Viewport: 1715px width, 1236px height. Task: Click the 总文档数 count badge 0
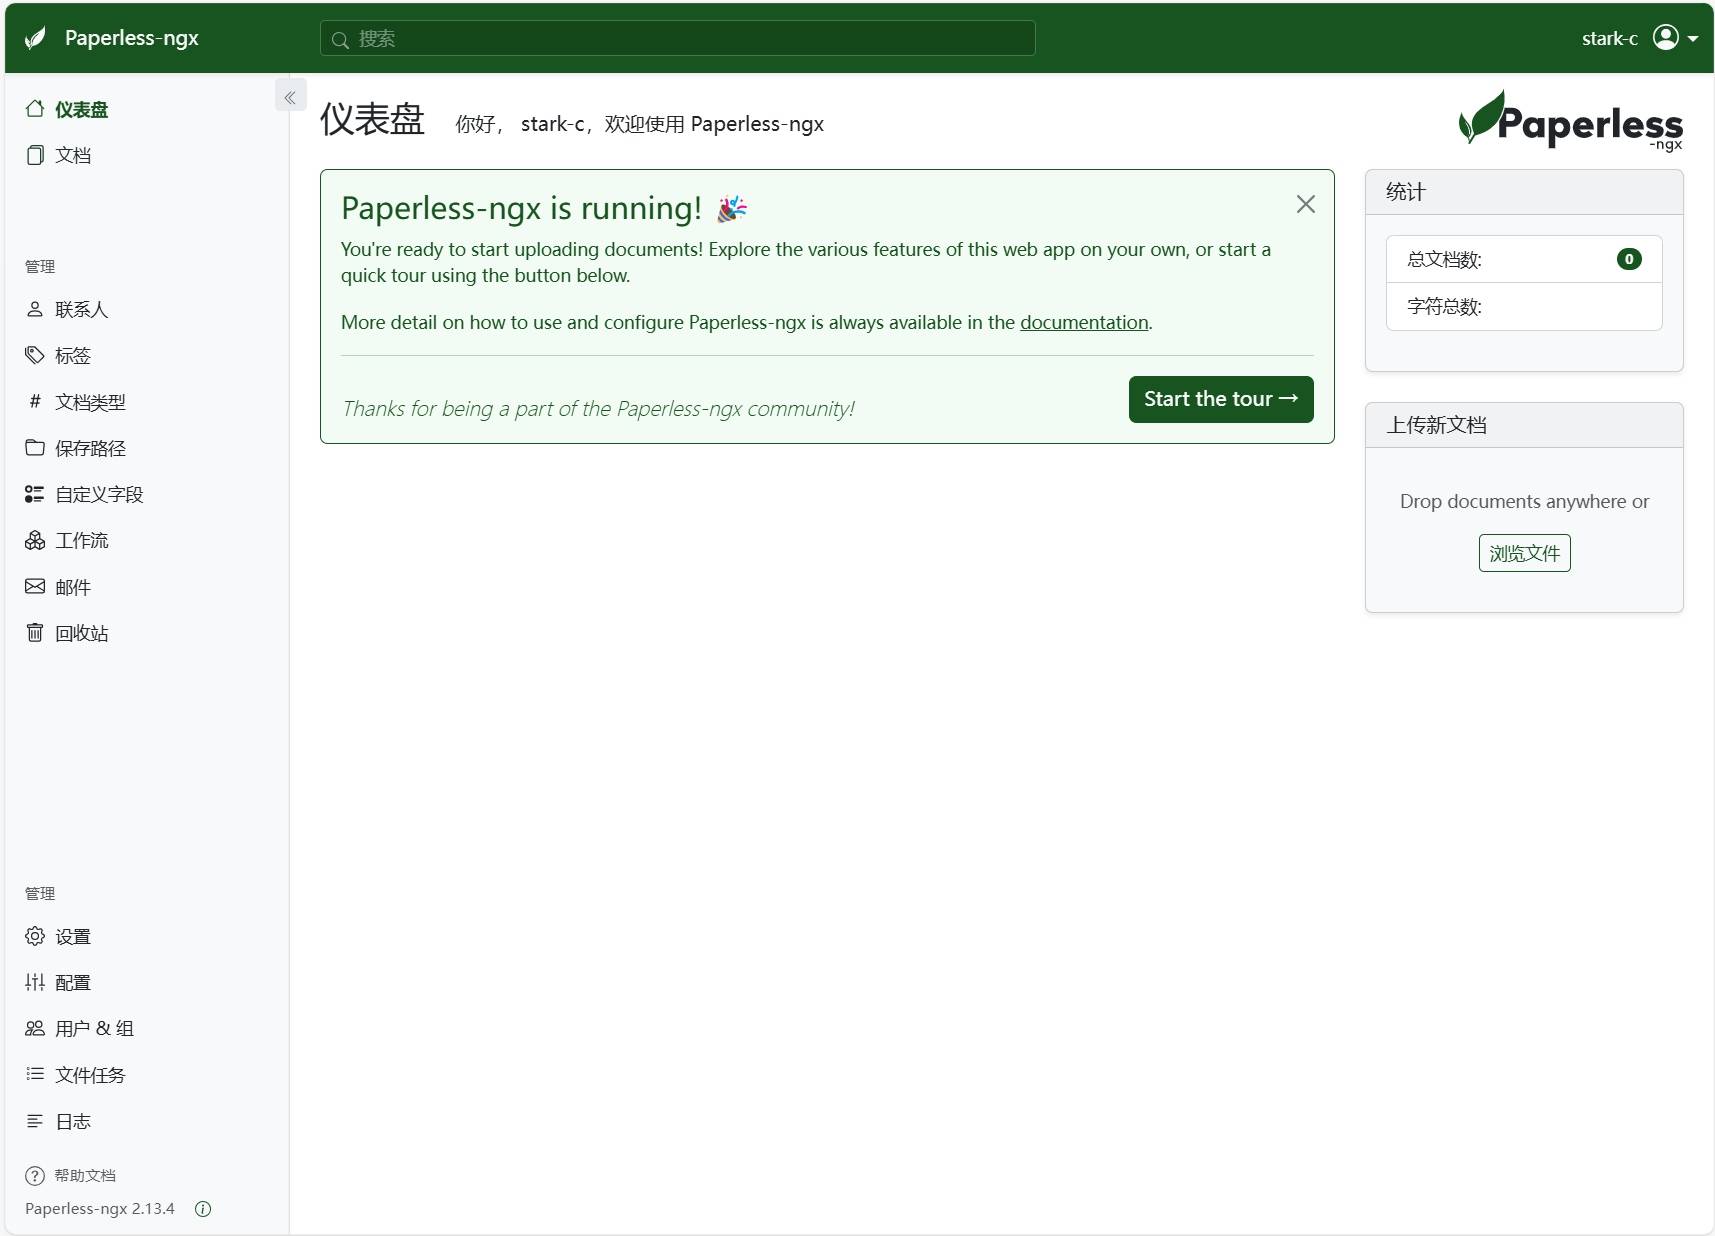point(1629,259)
